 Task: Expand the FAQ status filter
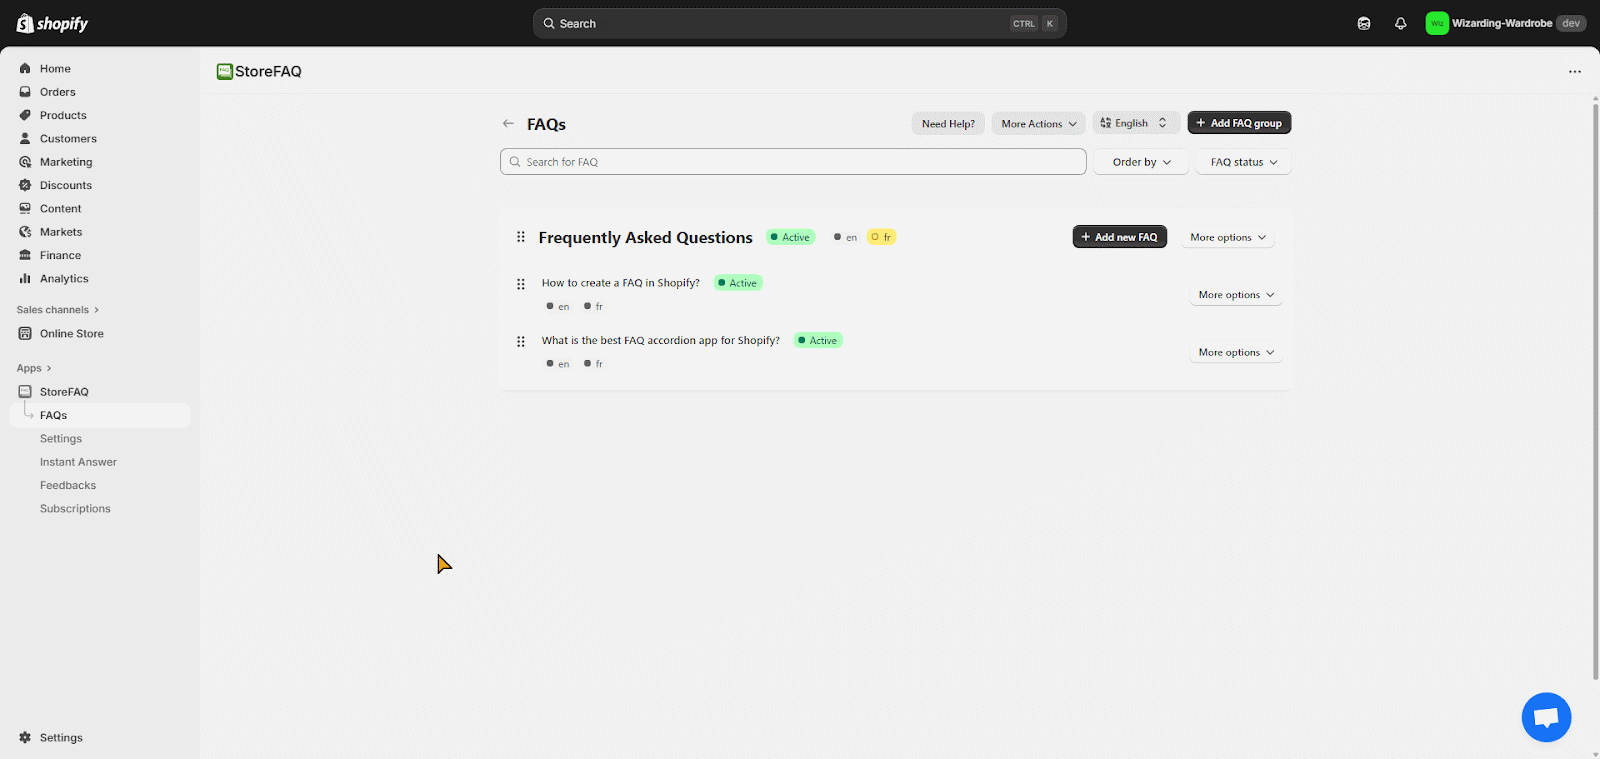point(1243,162)
